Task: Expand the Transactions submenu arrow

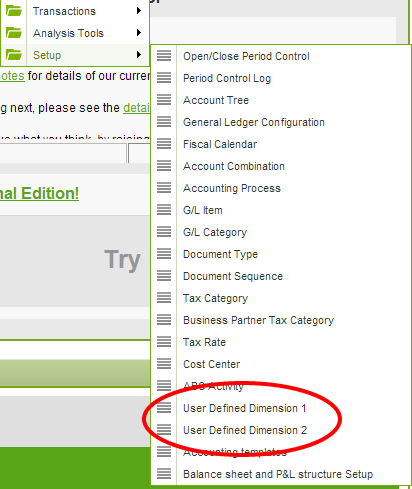Action: 139,11
